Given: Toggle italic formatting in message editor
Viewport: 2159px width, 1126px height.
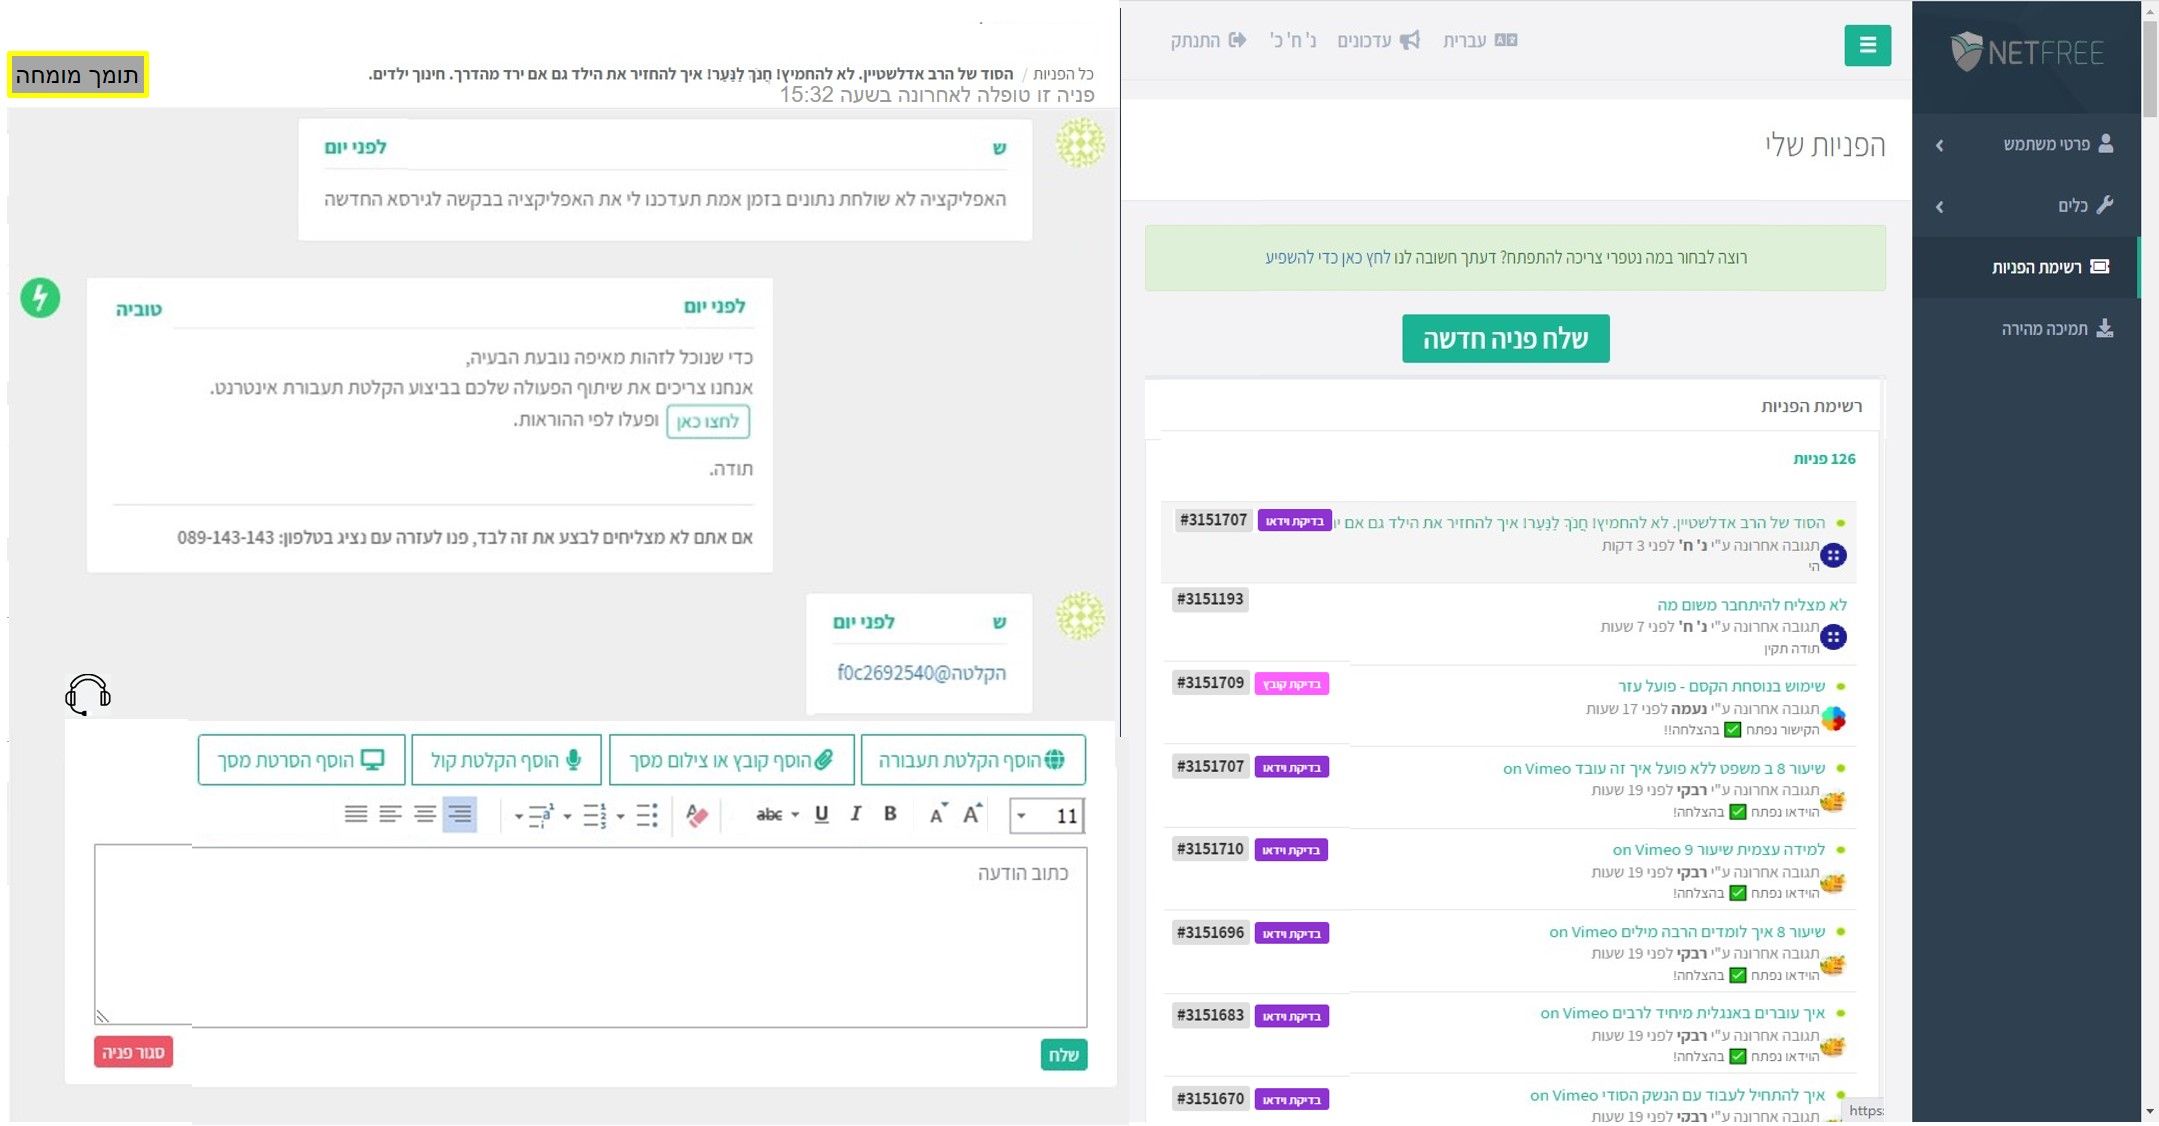Looking at the screenshot, I should pos(855,814).
